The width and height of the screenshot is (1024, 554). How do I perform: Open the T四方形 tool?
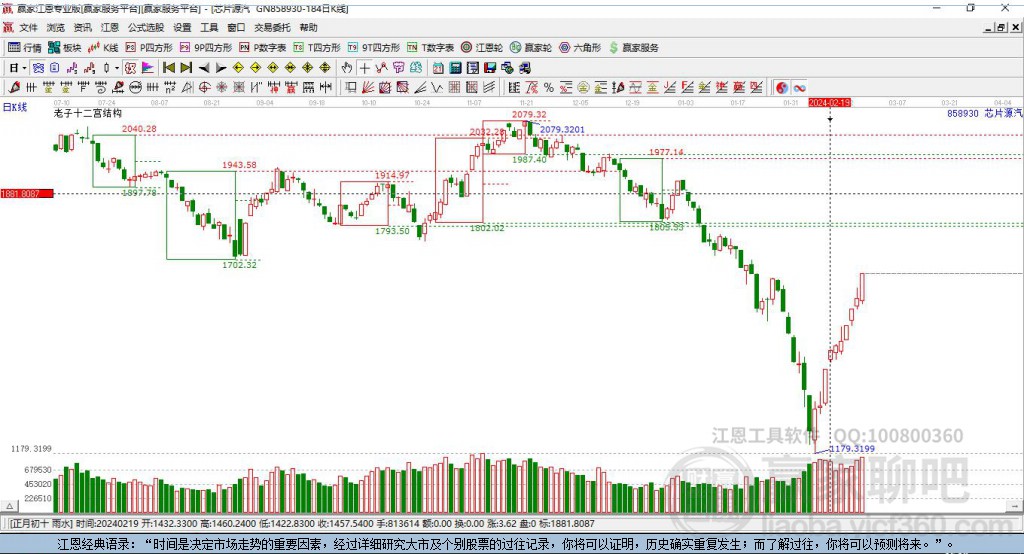pos(317,48)
